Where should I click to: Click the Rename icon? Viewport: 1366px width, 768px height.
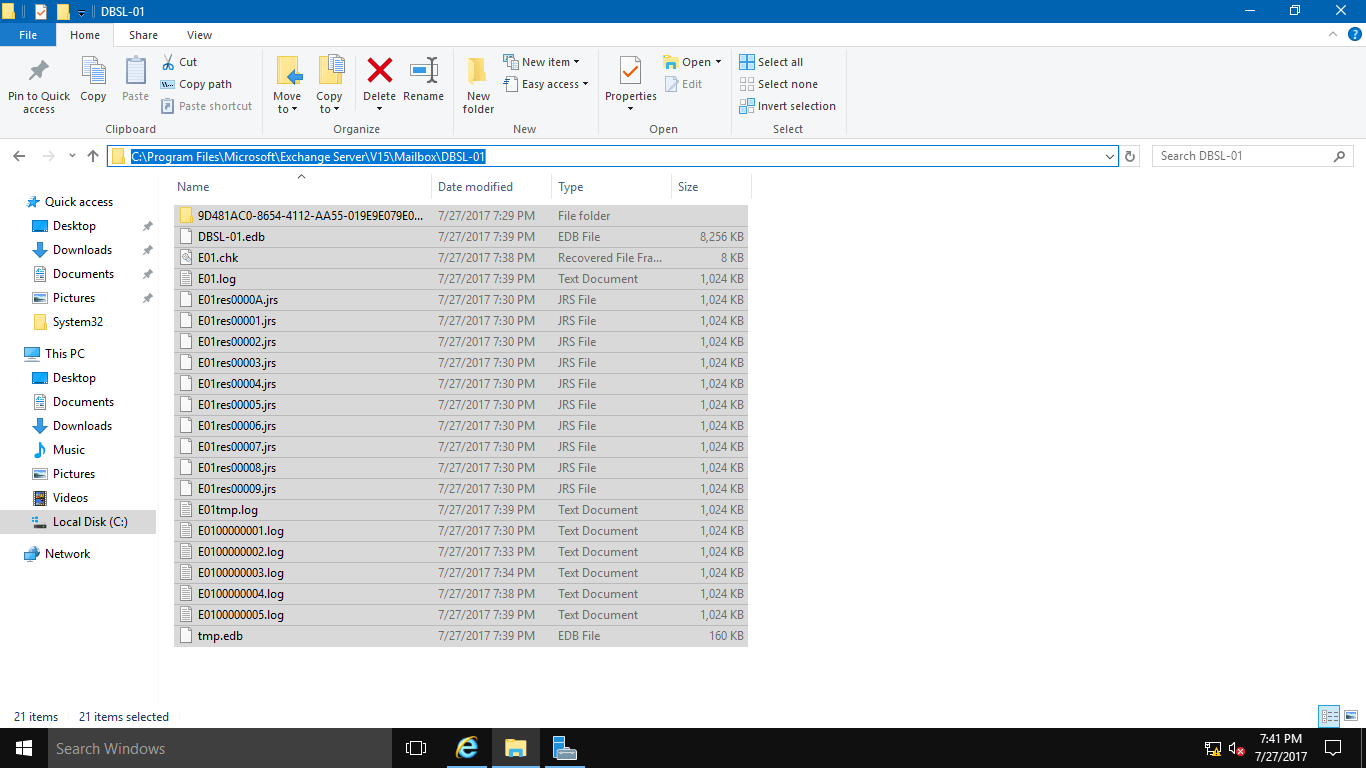(x=423, y=80)
